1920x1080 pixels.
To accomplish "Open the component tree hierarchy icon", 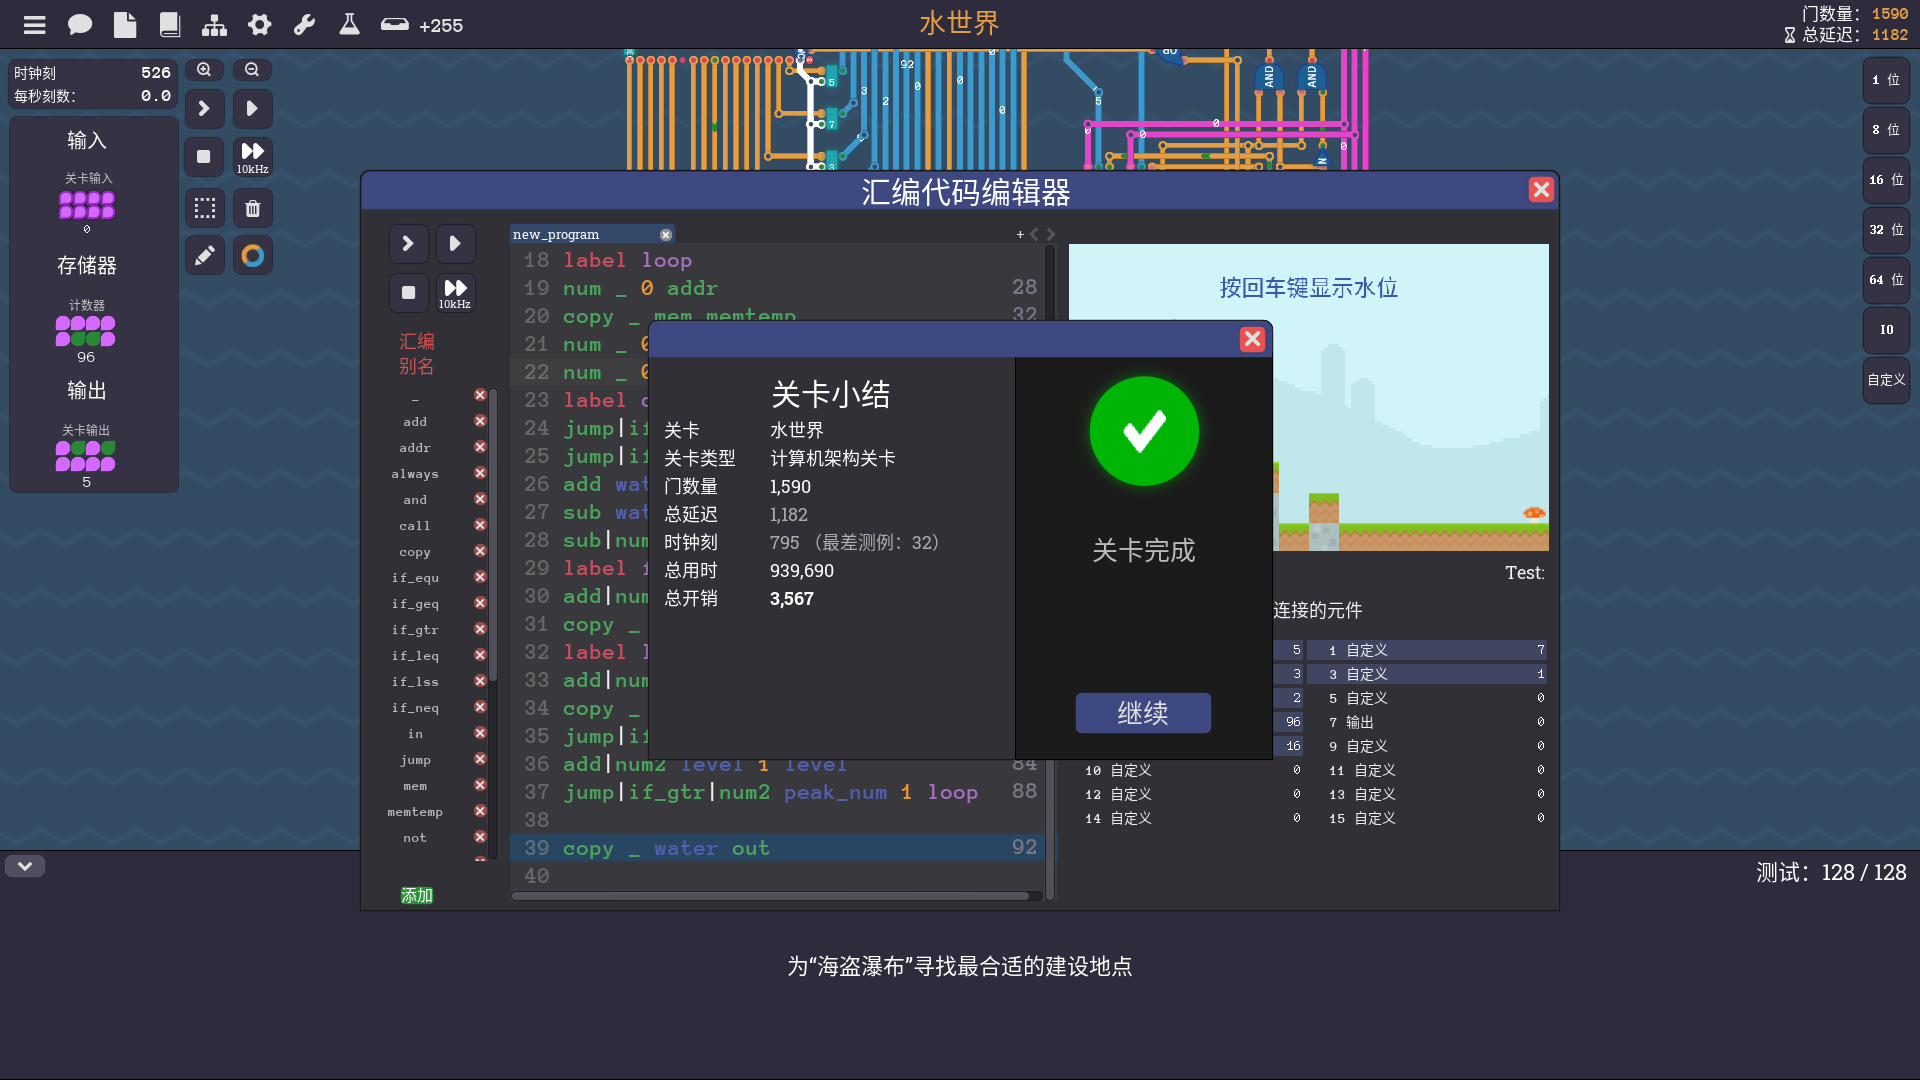I will [214, 25].
